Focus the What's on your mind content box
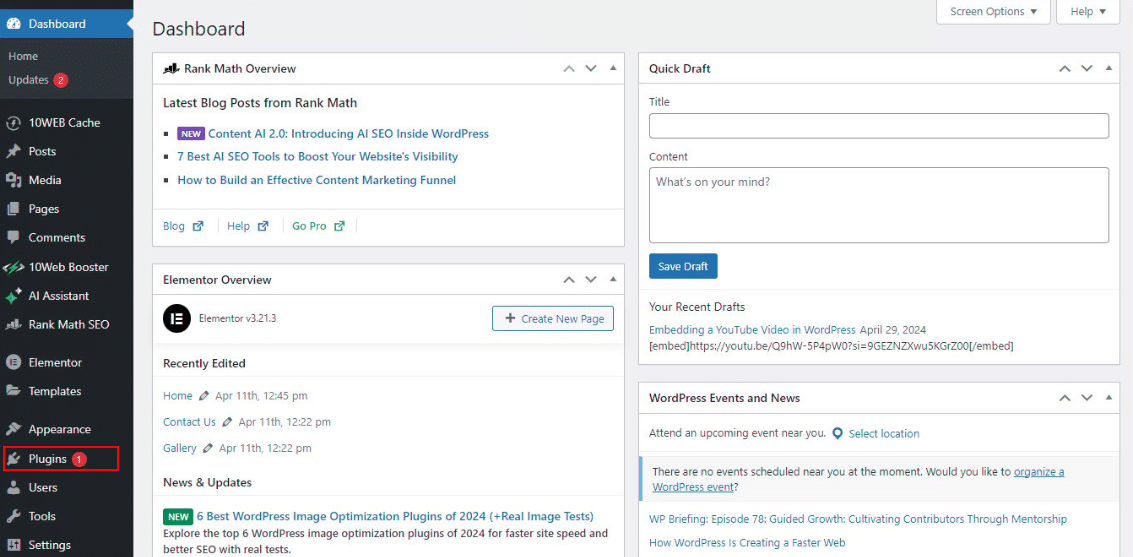Image resolution: width=1133 pixels, height=557 pixels. [x=879, y=205]
